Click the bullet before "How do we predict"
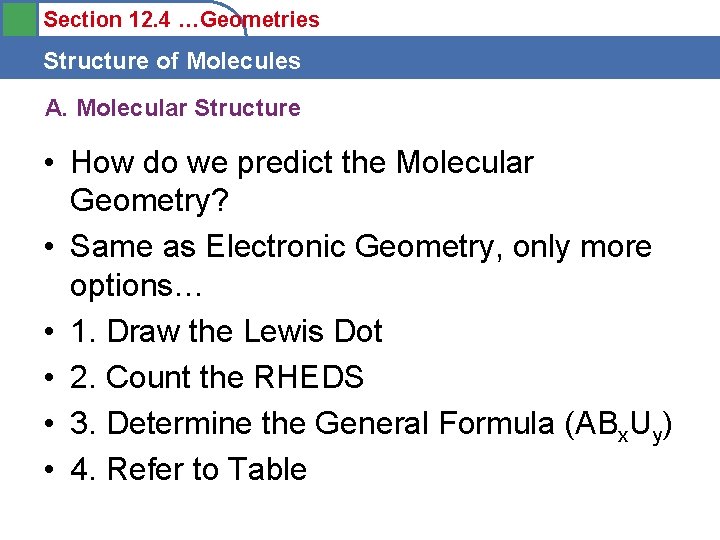Screen dimensions: 720x540 (50, 163)
